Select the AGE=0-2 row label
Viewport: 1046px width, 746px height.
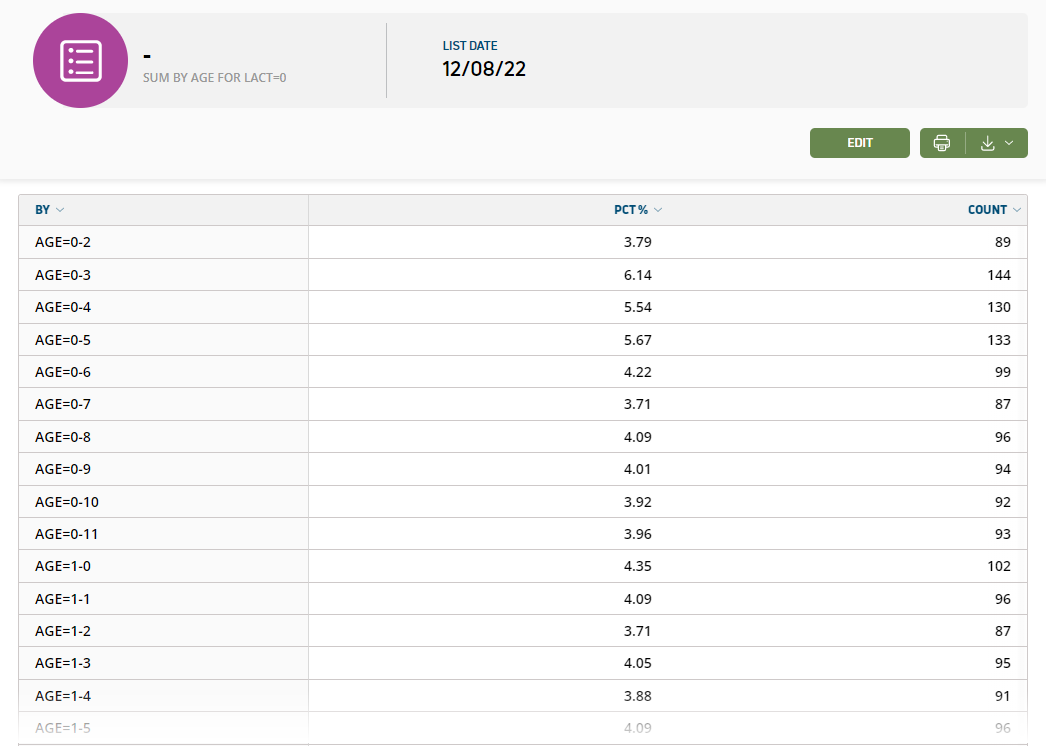[63, 242]
